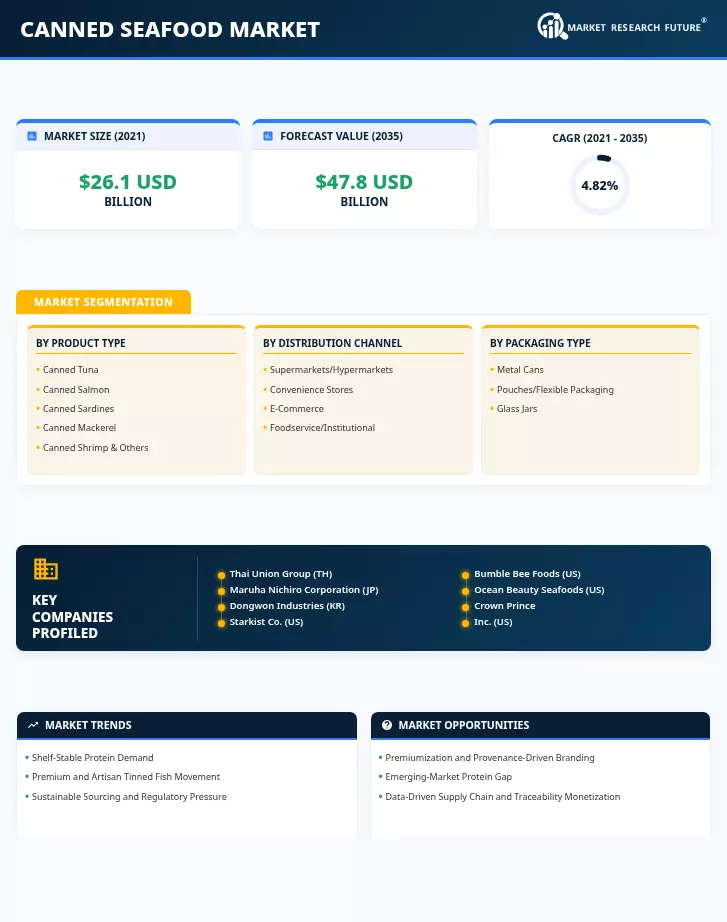Click the Key Companies Profiled heading
This screenshot has width=727, height=922.
click(72, 617)
